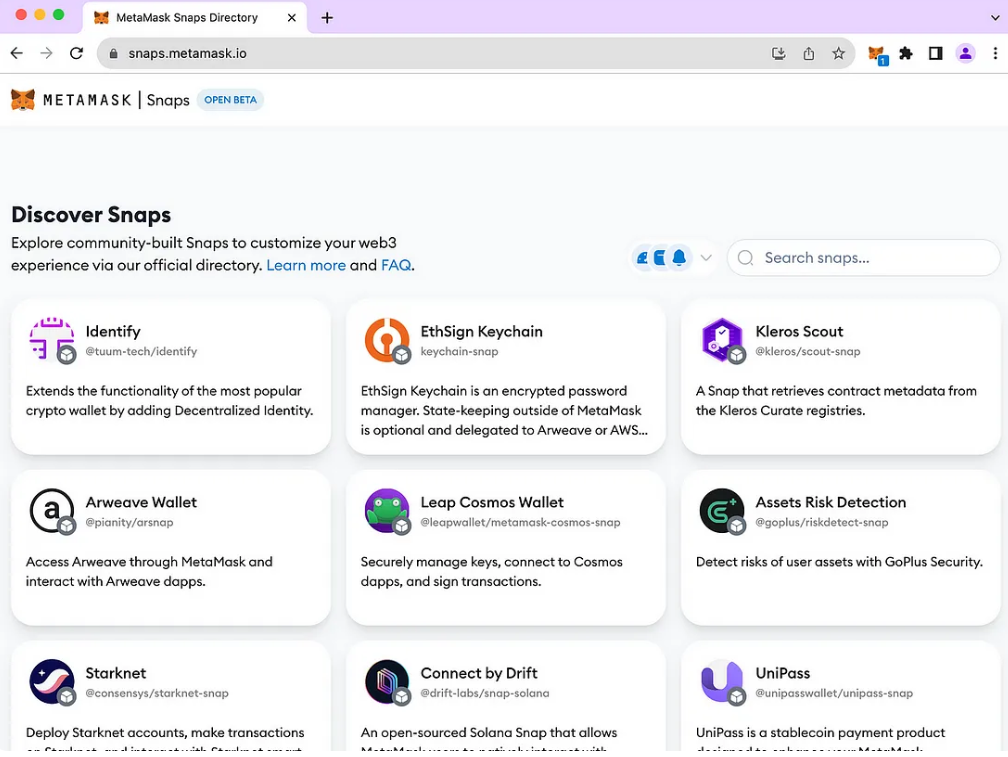Click the Identify snap logo
Image resolution: width=1008 pixels, height=757 pixels.
click(x=51, y=340)
